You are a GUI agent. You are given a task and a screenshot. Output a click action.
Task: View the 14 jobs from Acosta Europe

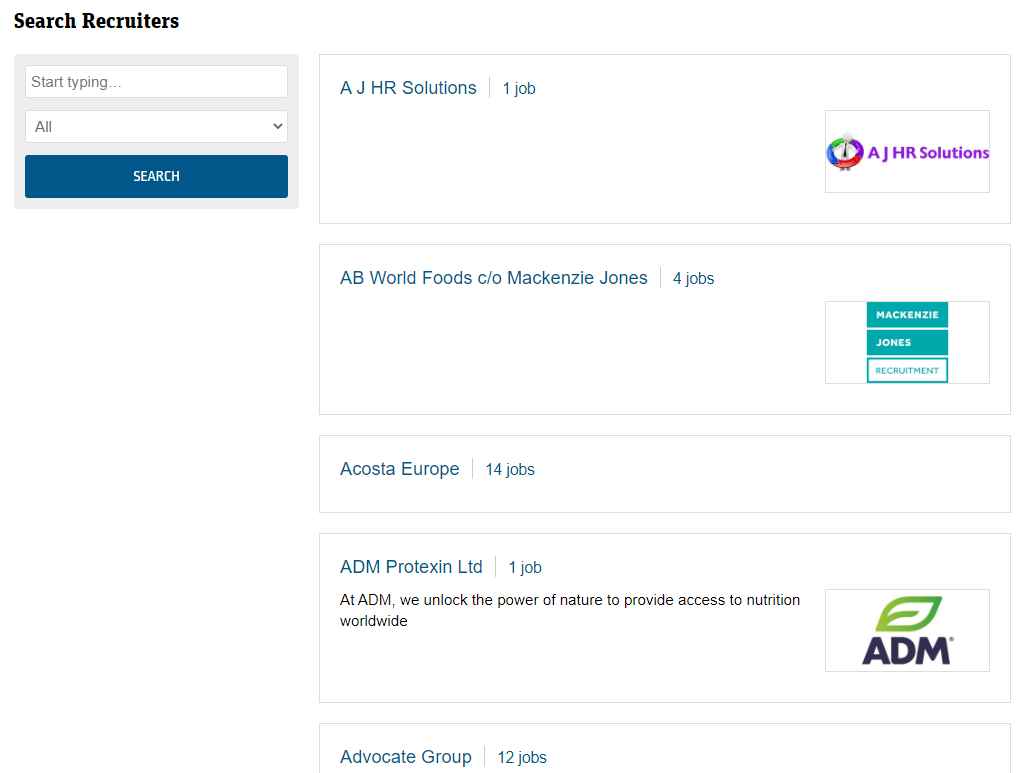510,470
